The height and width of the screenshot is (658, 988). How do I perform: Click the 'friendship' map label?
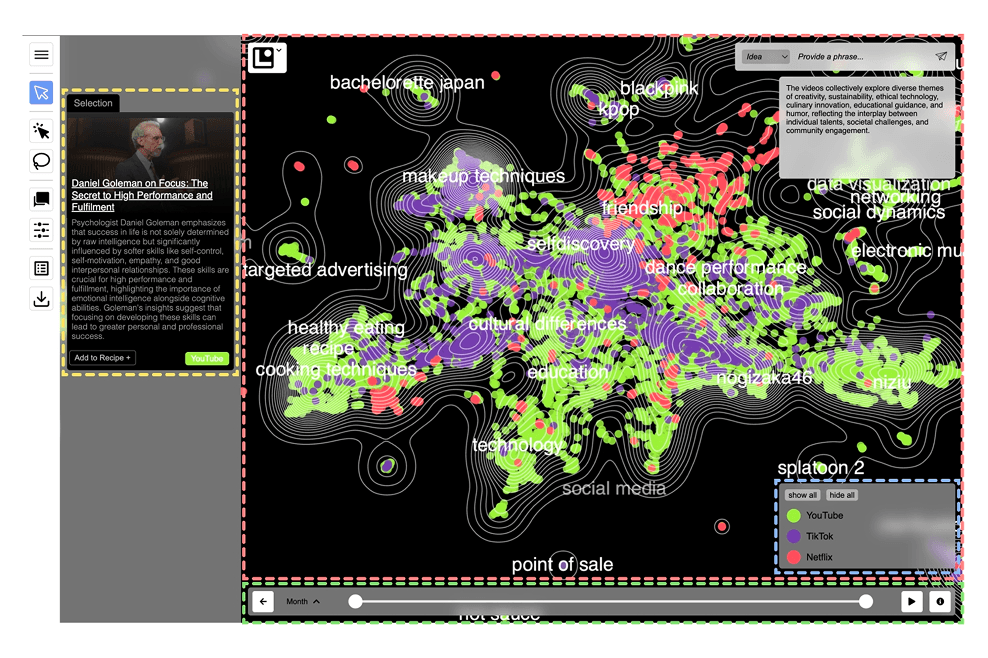tap(642, 209)
